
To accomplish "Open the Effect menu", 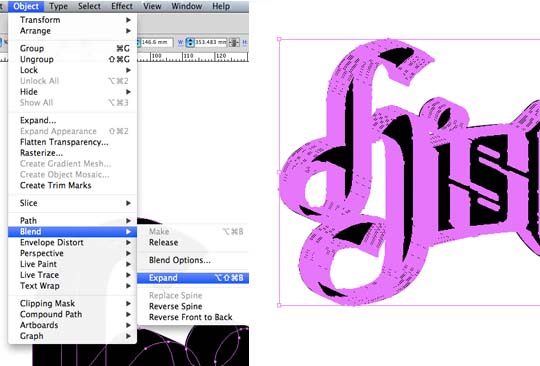I will [122, 6].
